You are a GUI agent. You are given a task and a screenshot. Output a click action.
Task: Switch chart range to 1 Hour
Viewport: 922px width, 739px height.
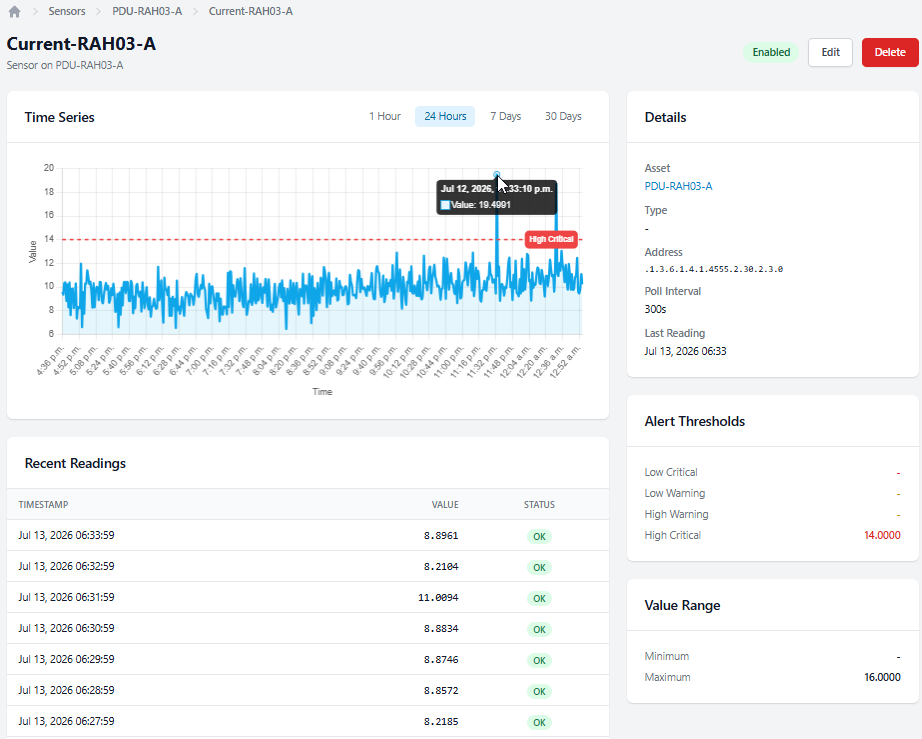tap(385, 116)
